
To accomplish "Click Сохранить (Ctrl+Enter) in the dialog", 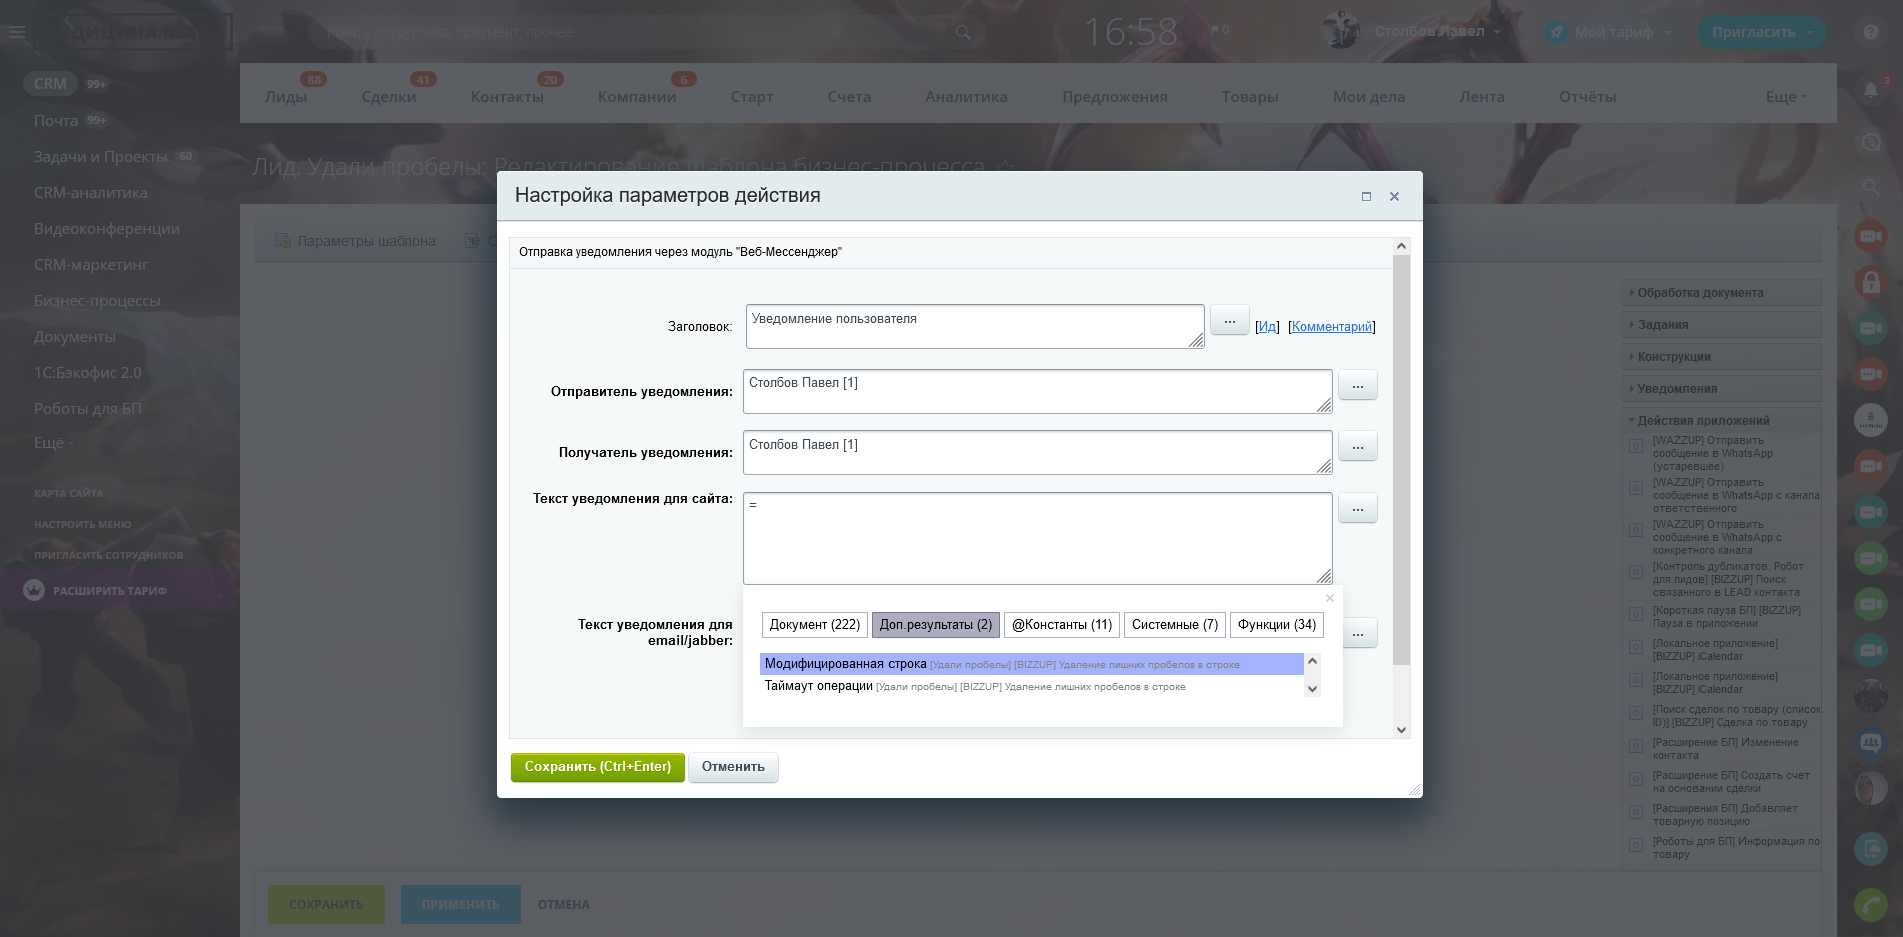I will pos(598,767).
